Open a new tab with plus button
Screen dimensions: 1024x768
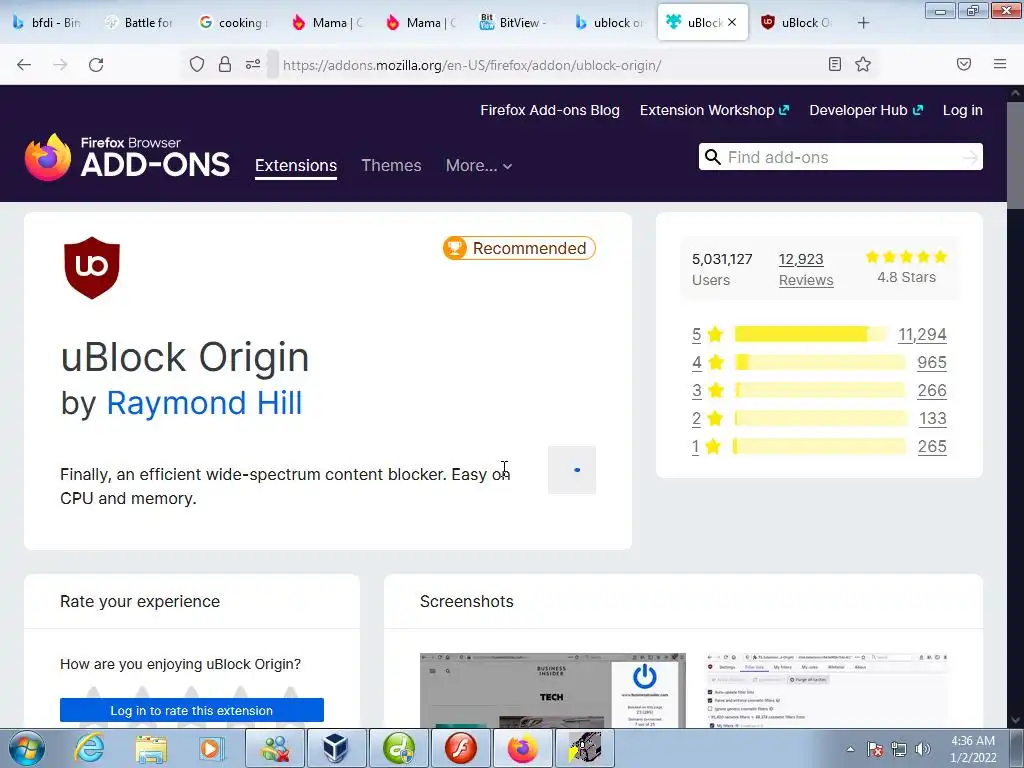pos(863,23)
